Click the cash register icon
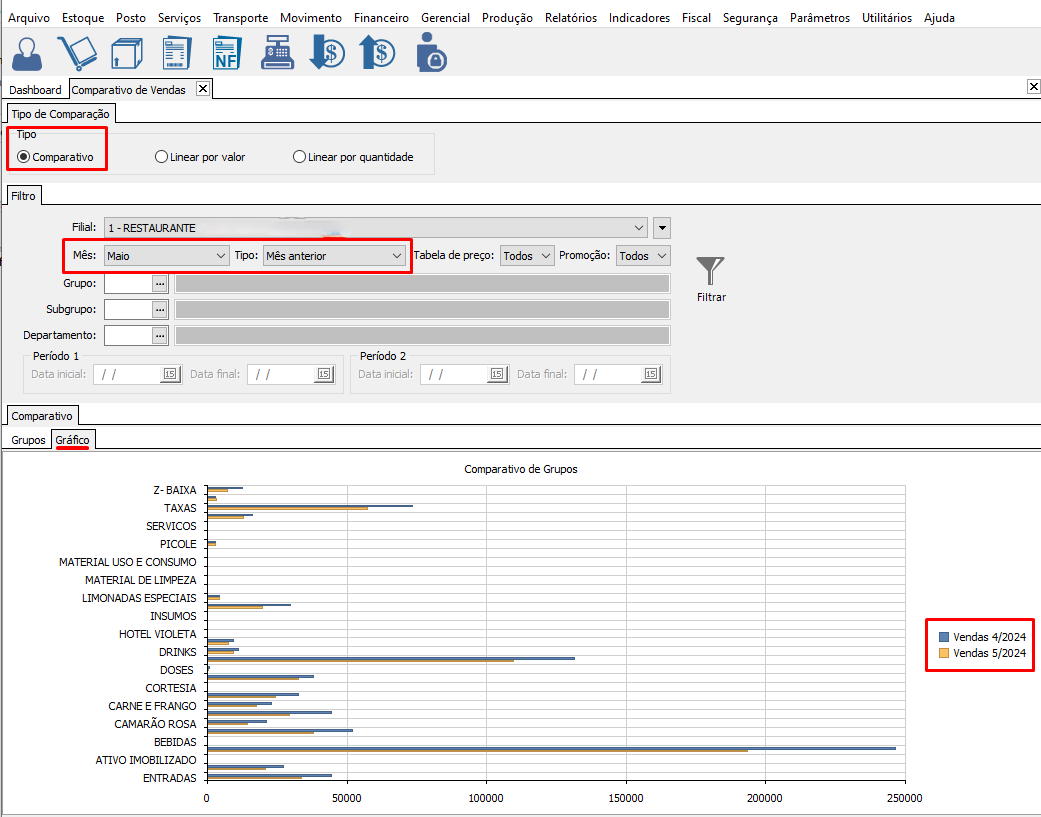The height and width of the screenshot is (817, 1041). [x=277, y=53]
